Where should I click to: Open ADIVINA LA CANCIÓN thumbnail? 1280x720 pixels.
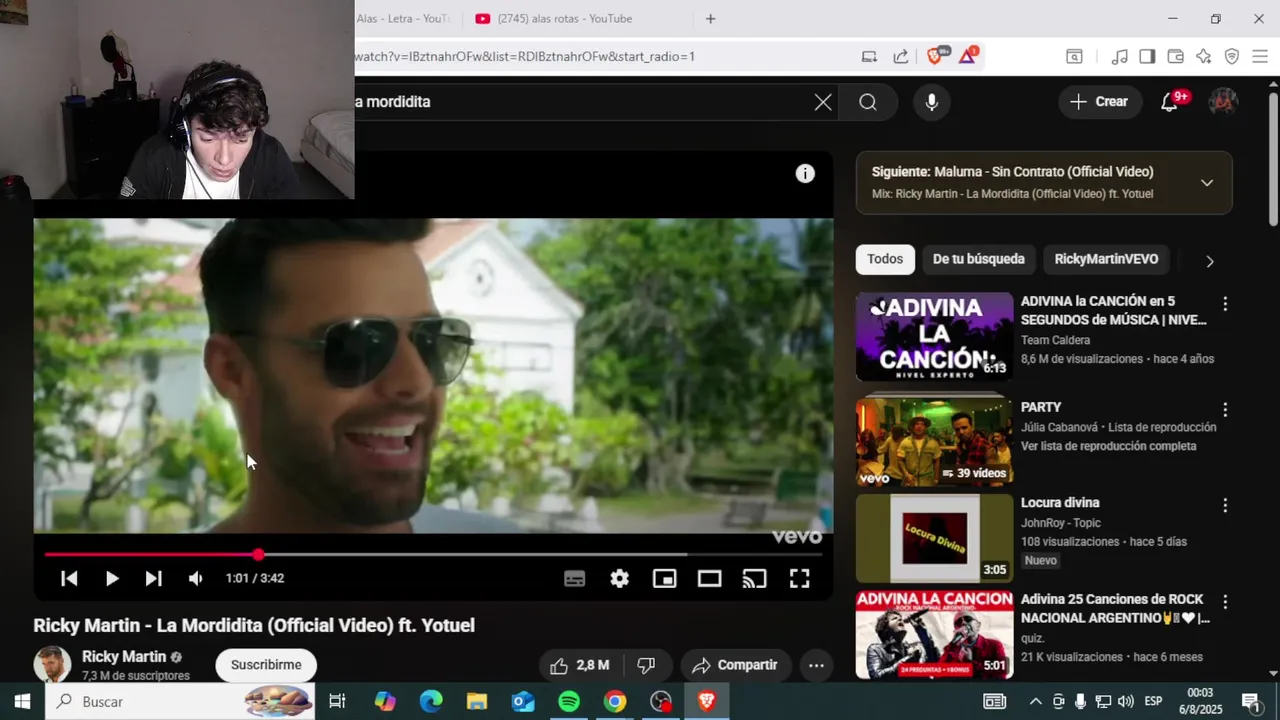point(934,336)
